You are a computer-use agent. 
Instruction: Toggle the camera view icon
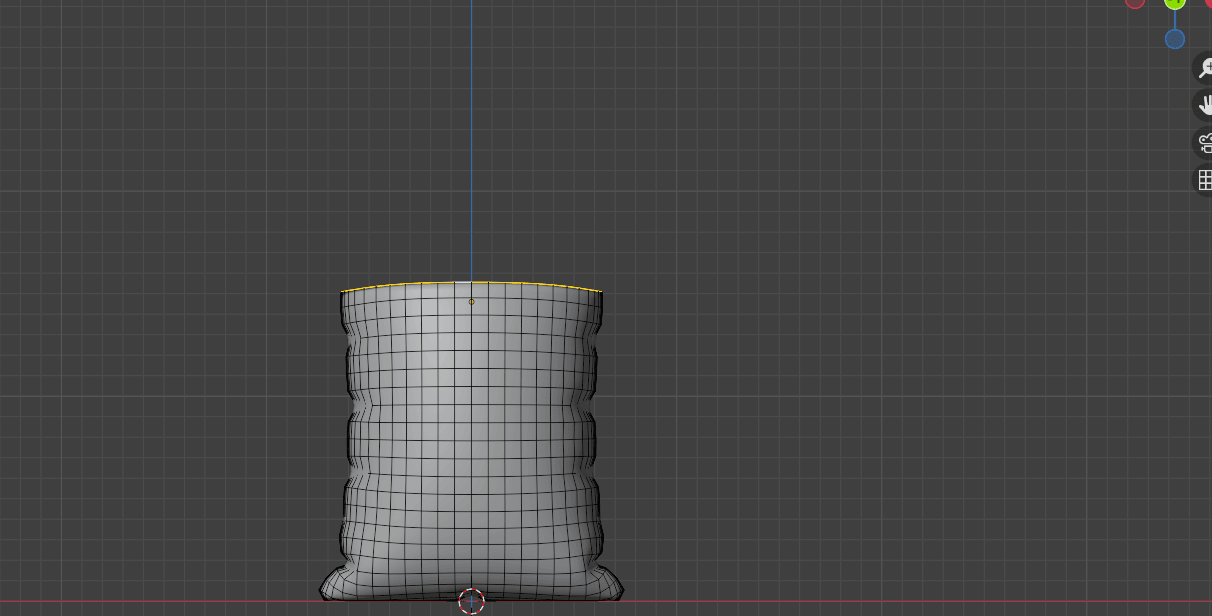[1204, 143]
